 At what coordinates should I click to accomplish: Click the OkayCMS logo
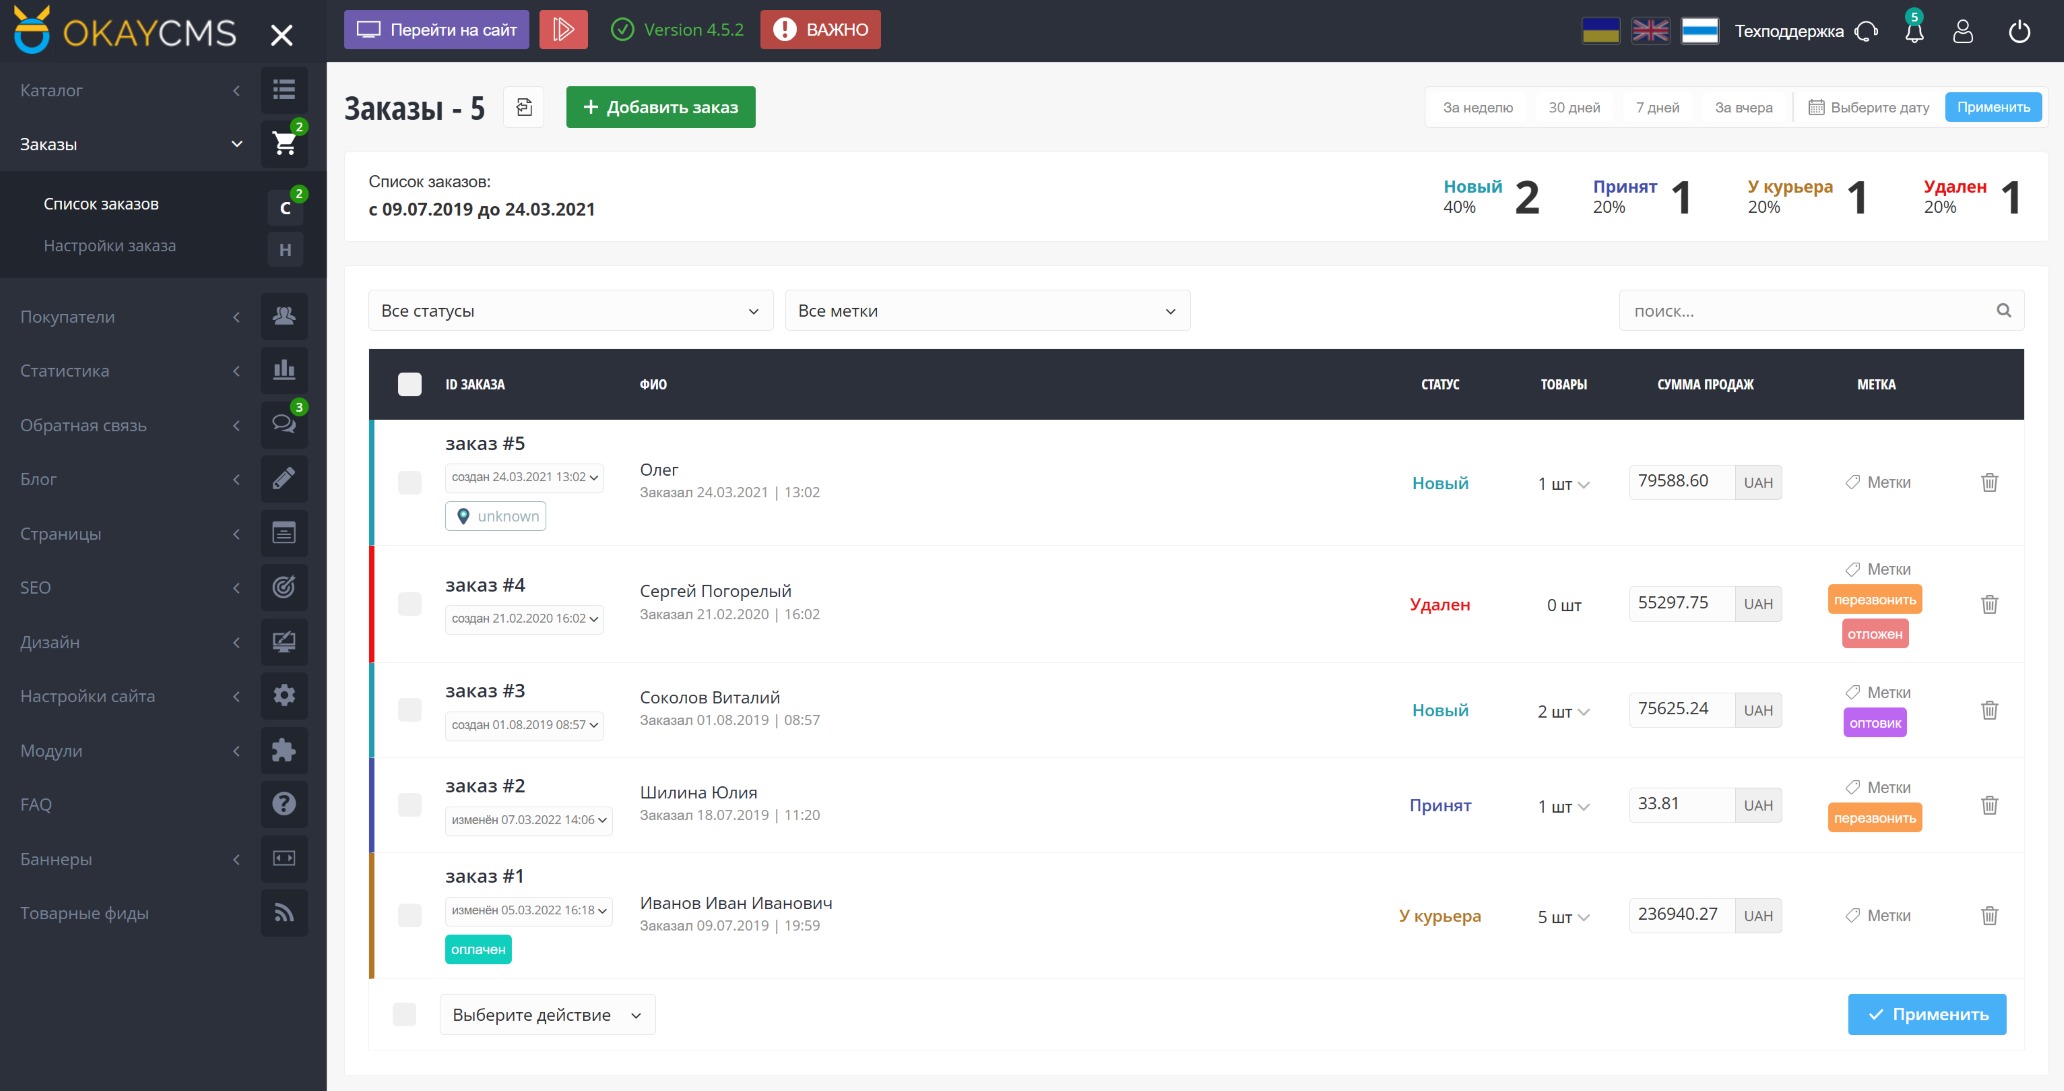126,31
